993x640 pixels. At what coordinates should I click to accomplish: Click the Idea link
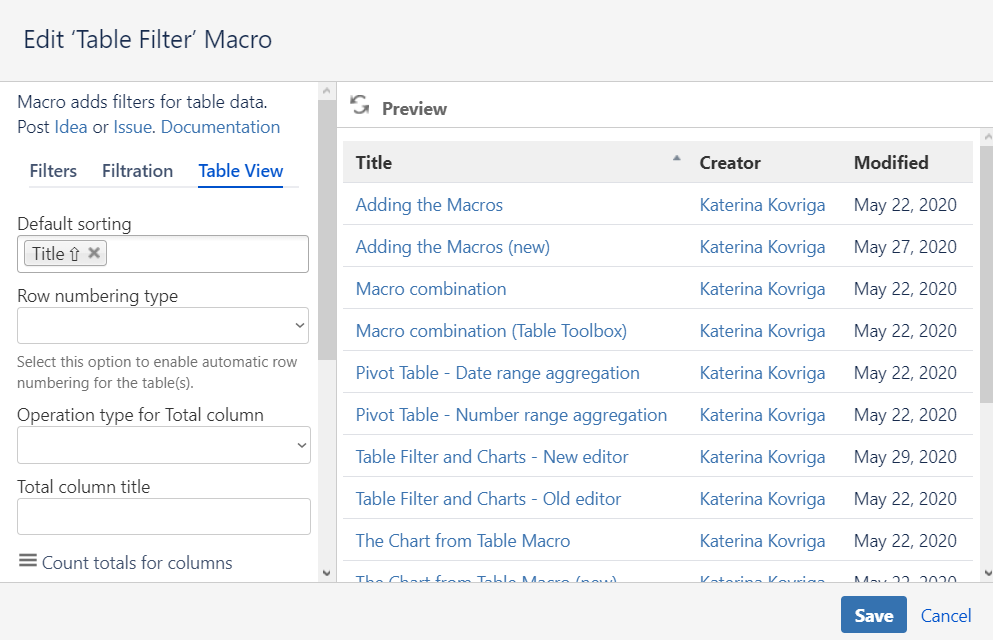pyautogui.click(x=71, y=127)
